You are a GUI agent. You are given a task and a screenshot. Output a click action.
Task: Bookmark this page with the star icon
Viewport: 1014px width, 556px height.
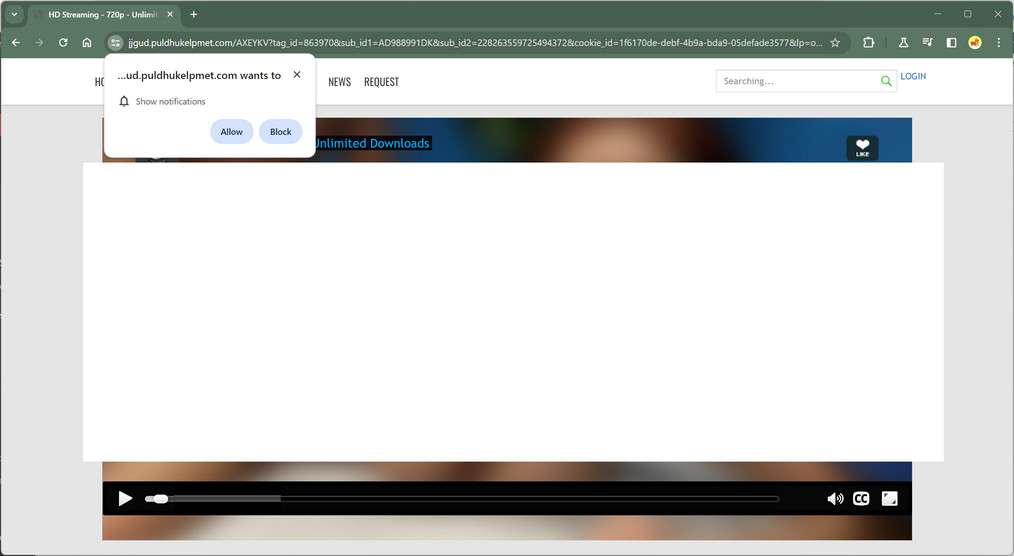tap(835, 43)
